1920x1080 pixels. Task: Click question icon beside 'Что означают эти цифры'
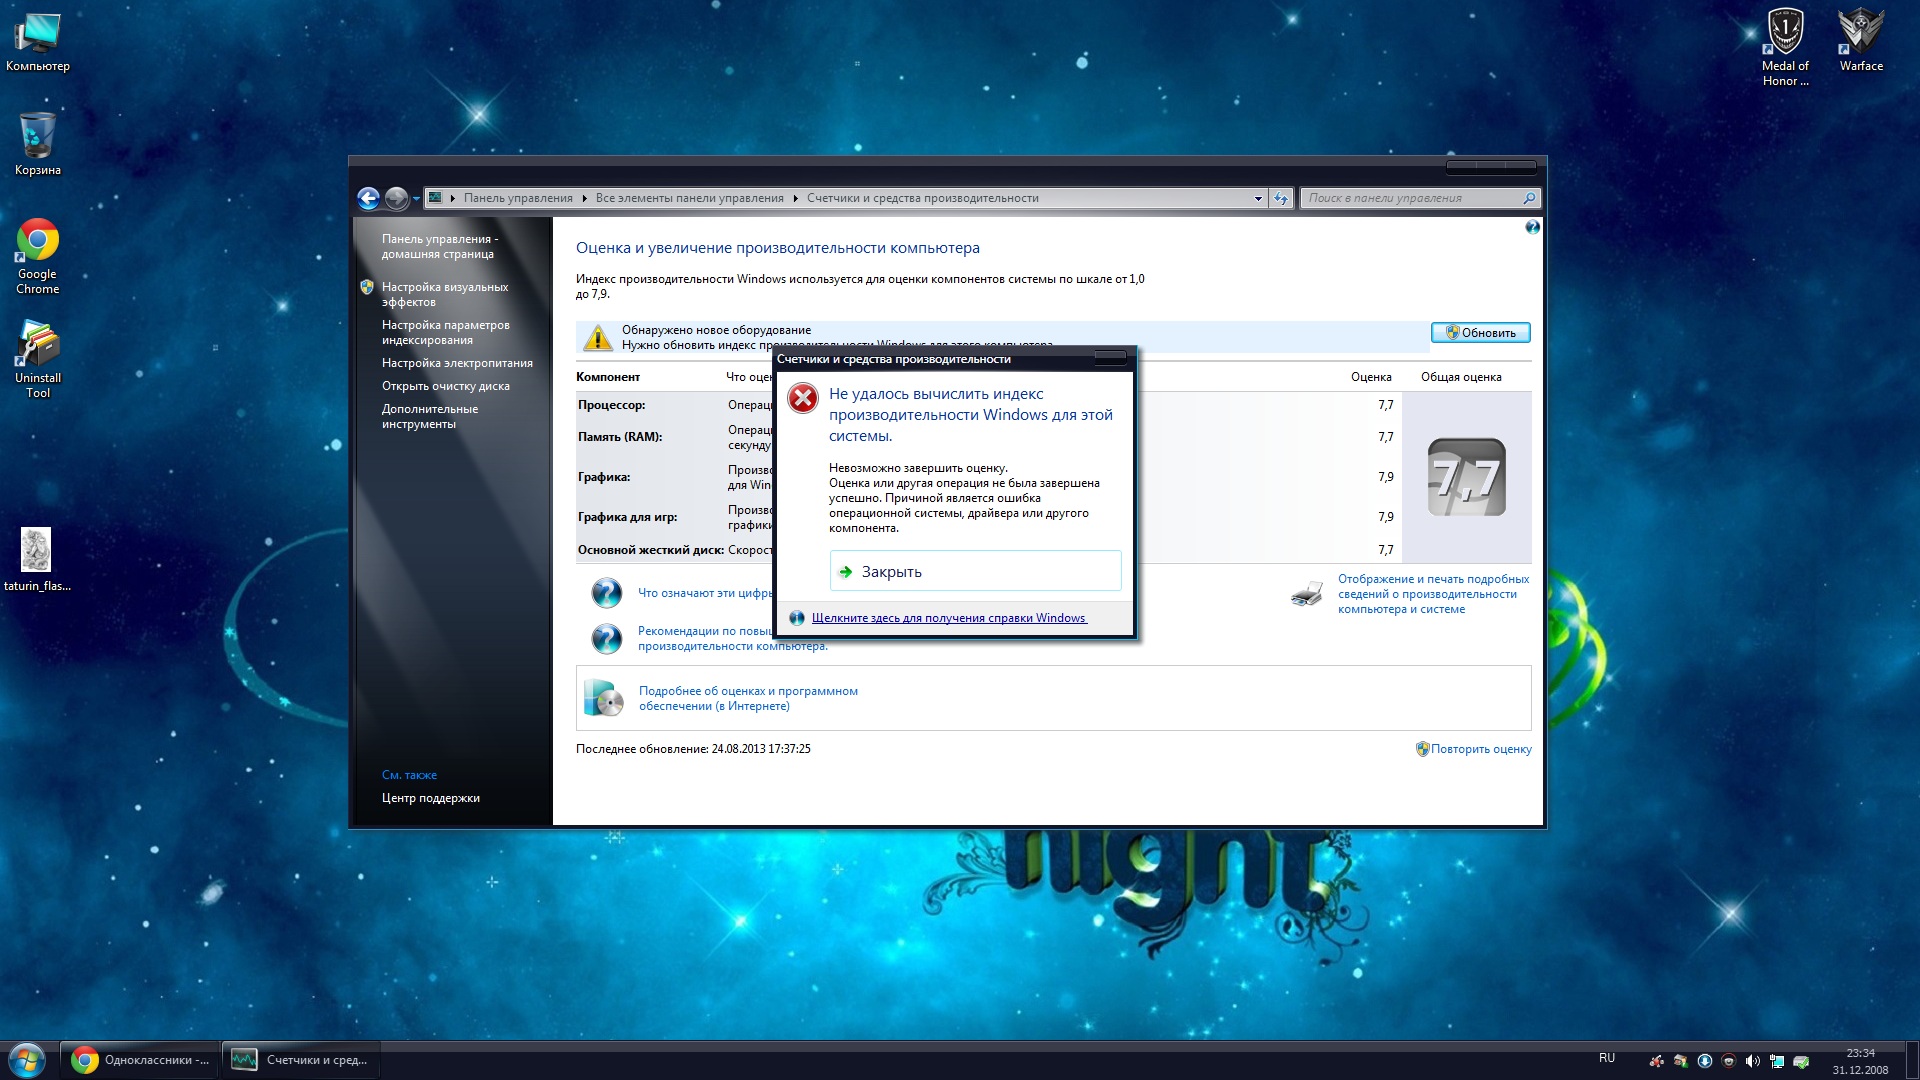point(606,593)
